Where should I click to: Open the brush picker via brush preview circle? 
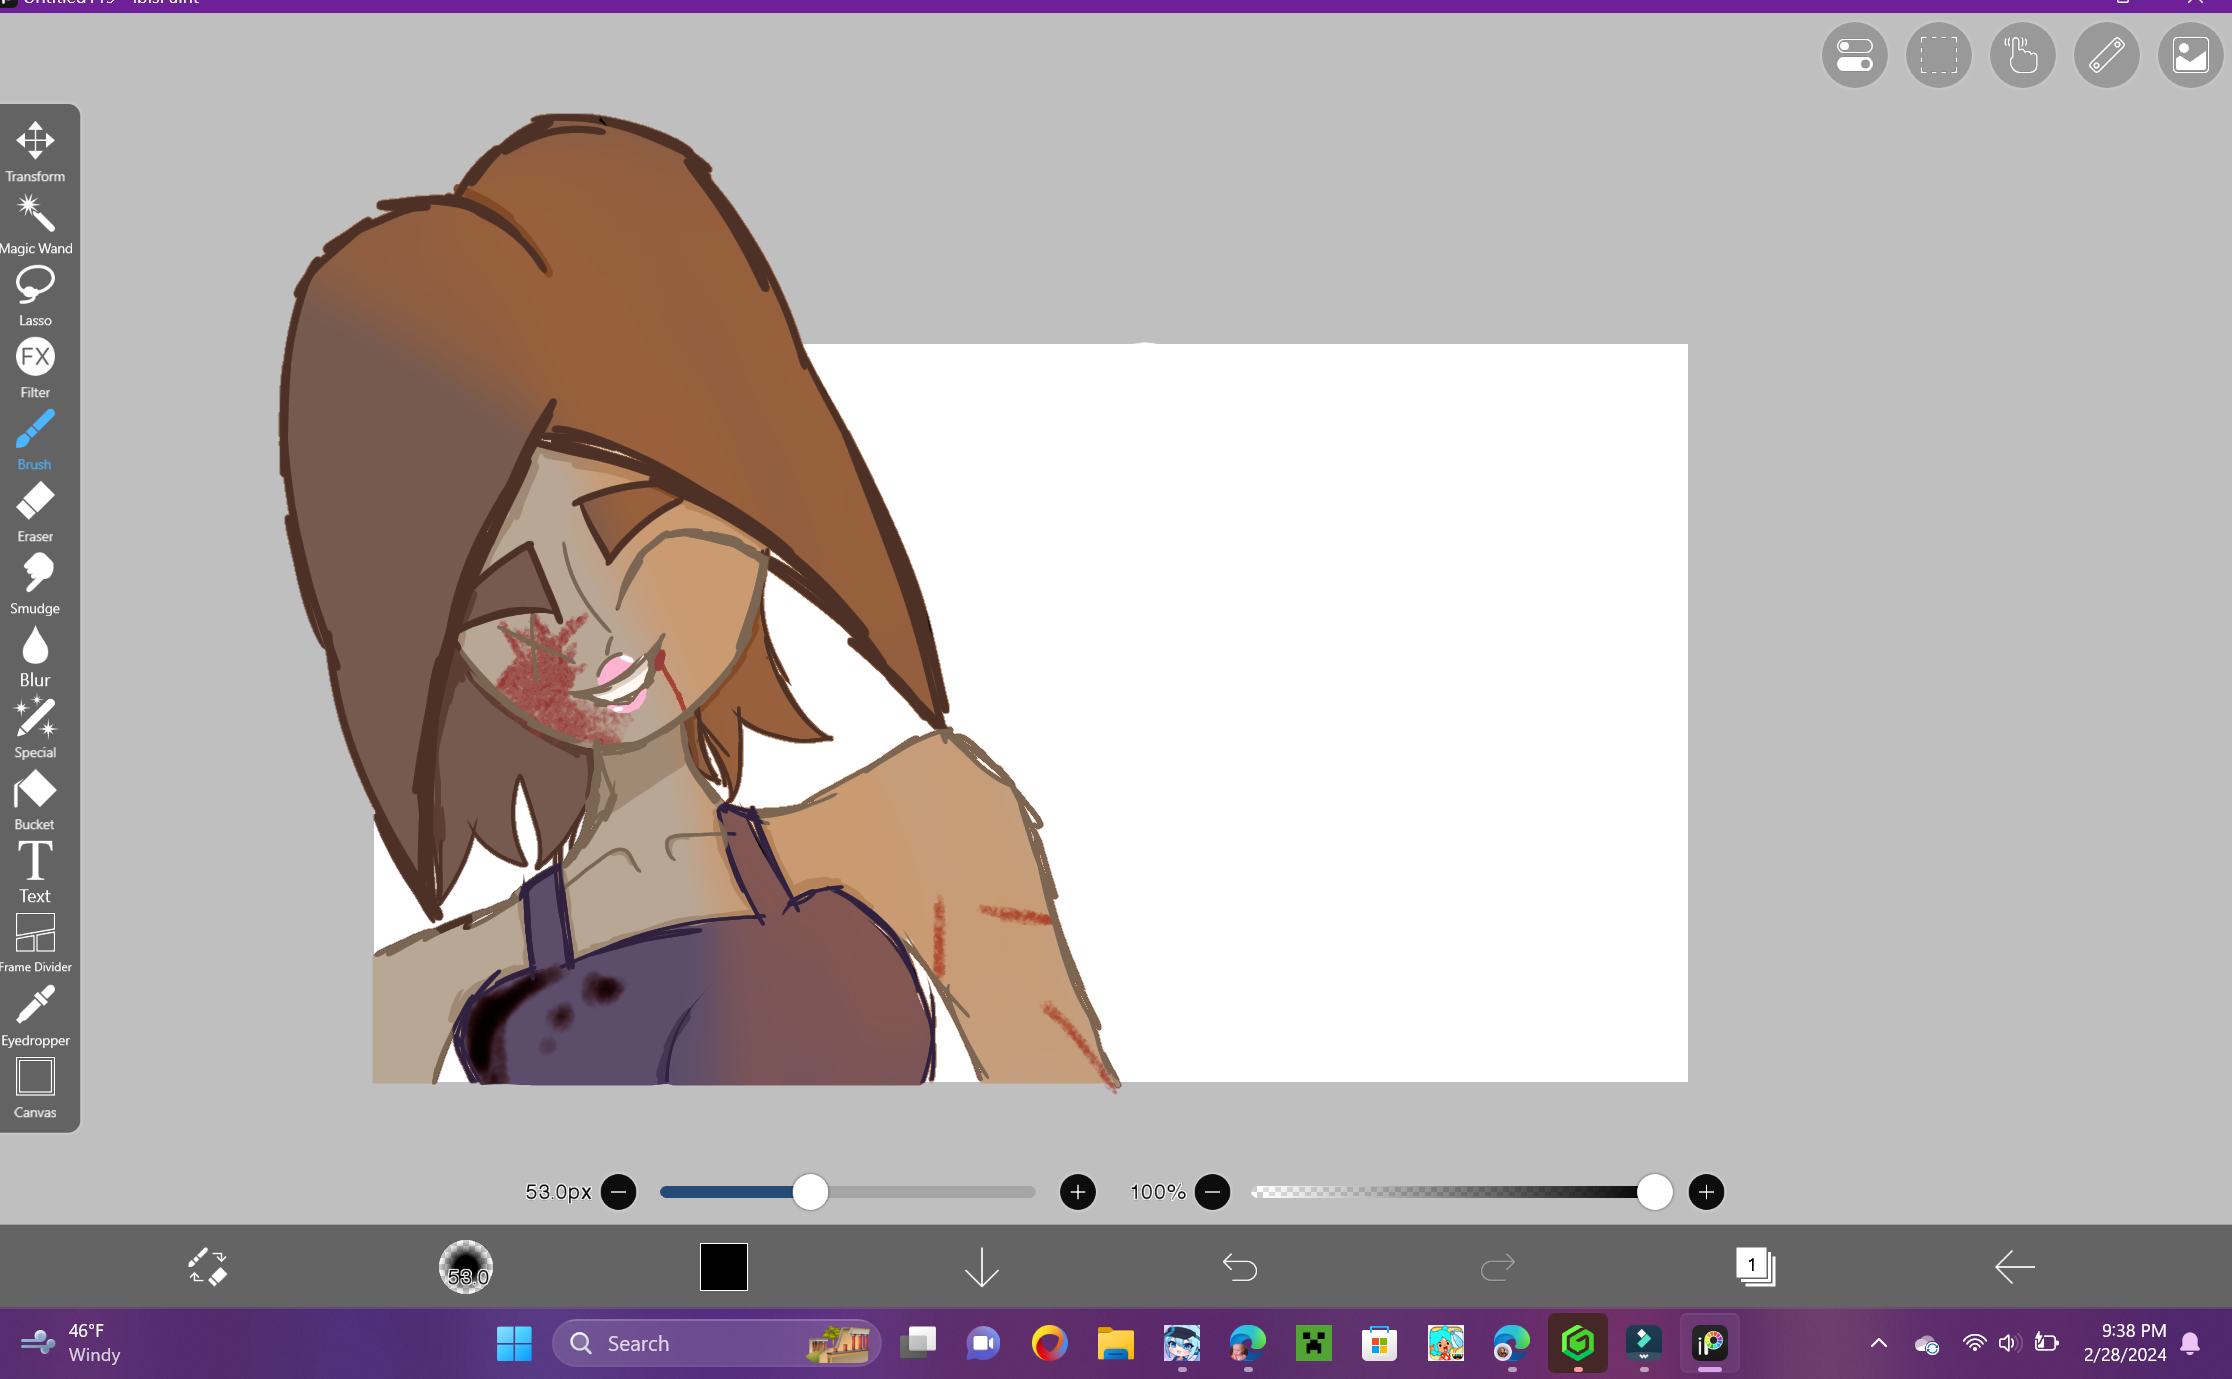click(465, 1266)
